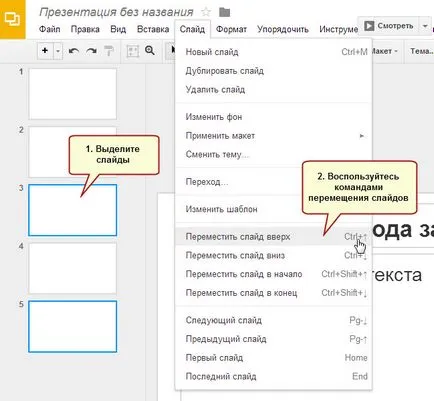The width and height of the screenshot is (434, 401).
Task: Choose Переместить слайд в конец
Action: pyautogui.click(x=273, y=293)
